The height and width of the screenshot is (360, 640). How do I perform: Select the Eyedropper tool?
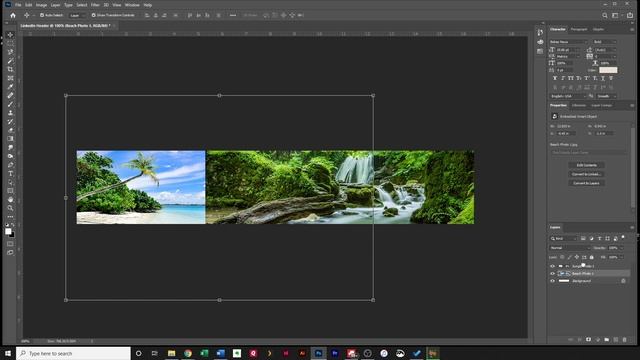[x=11, y=87]
